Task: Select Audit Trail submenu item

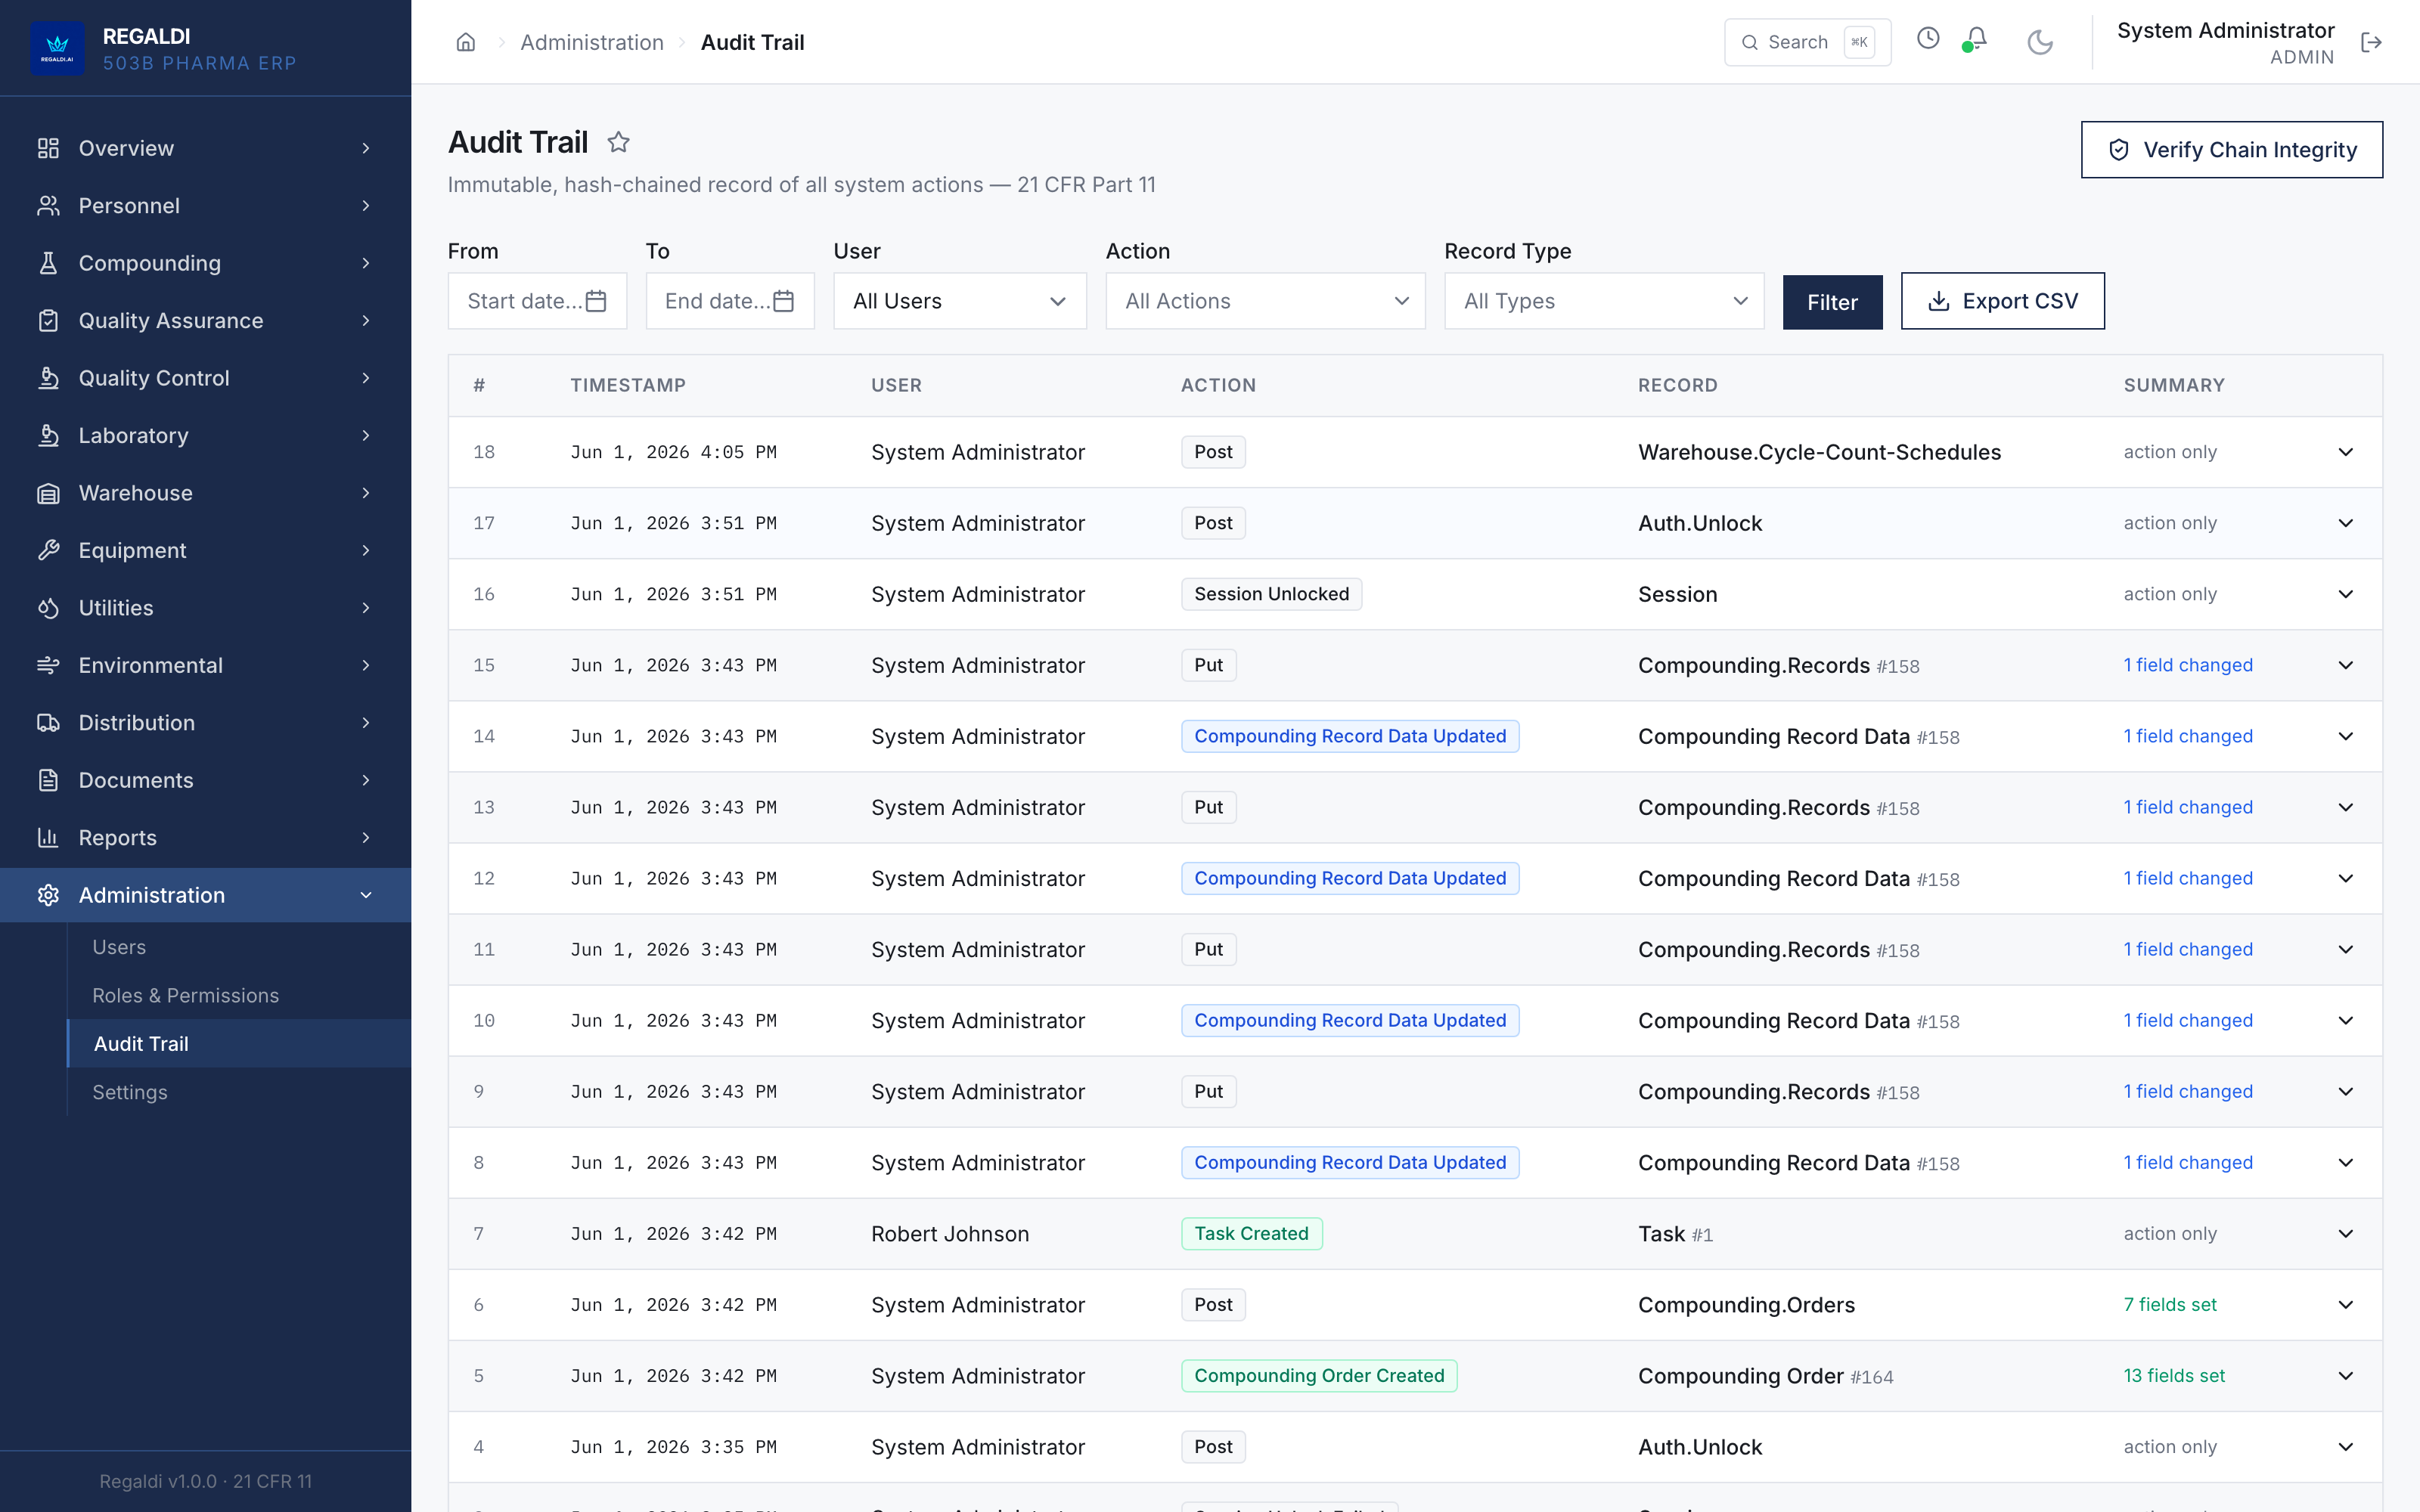Action: coord(239,1044)
